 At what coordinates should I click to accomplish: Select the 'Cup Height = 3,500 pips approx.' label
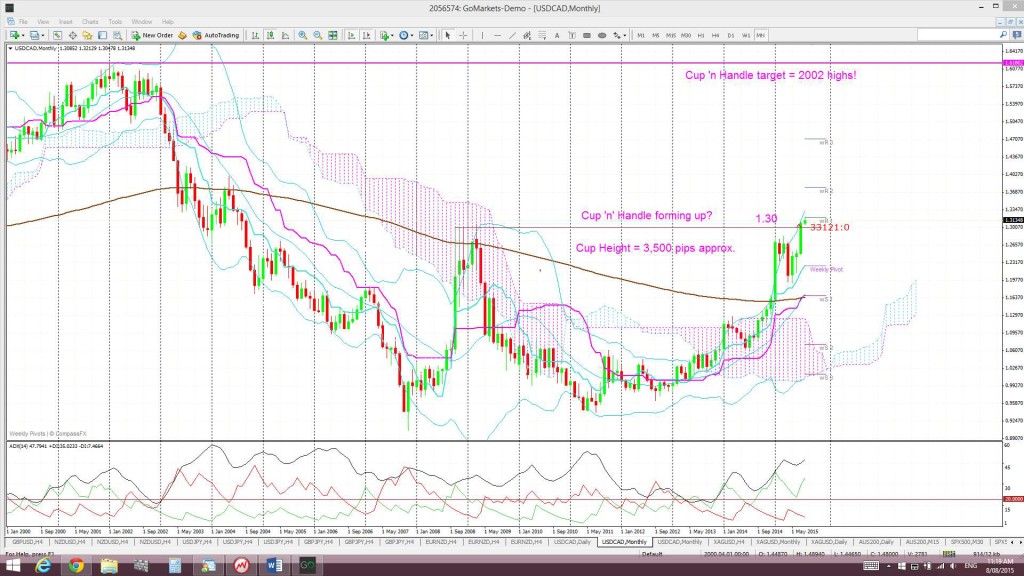point(655,248)
